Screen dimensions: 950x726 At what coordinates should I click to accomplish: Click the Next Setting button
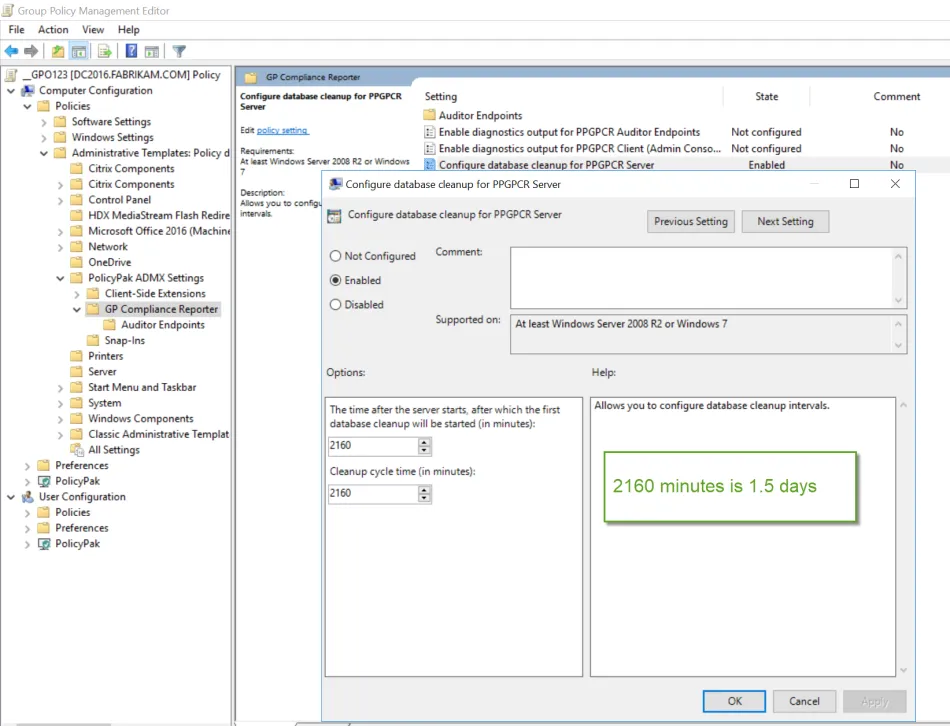point(785,221)
